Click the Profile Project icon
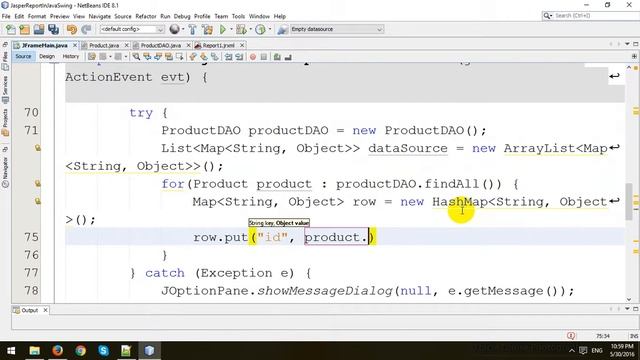 [260, 29]
